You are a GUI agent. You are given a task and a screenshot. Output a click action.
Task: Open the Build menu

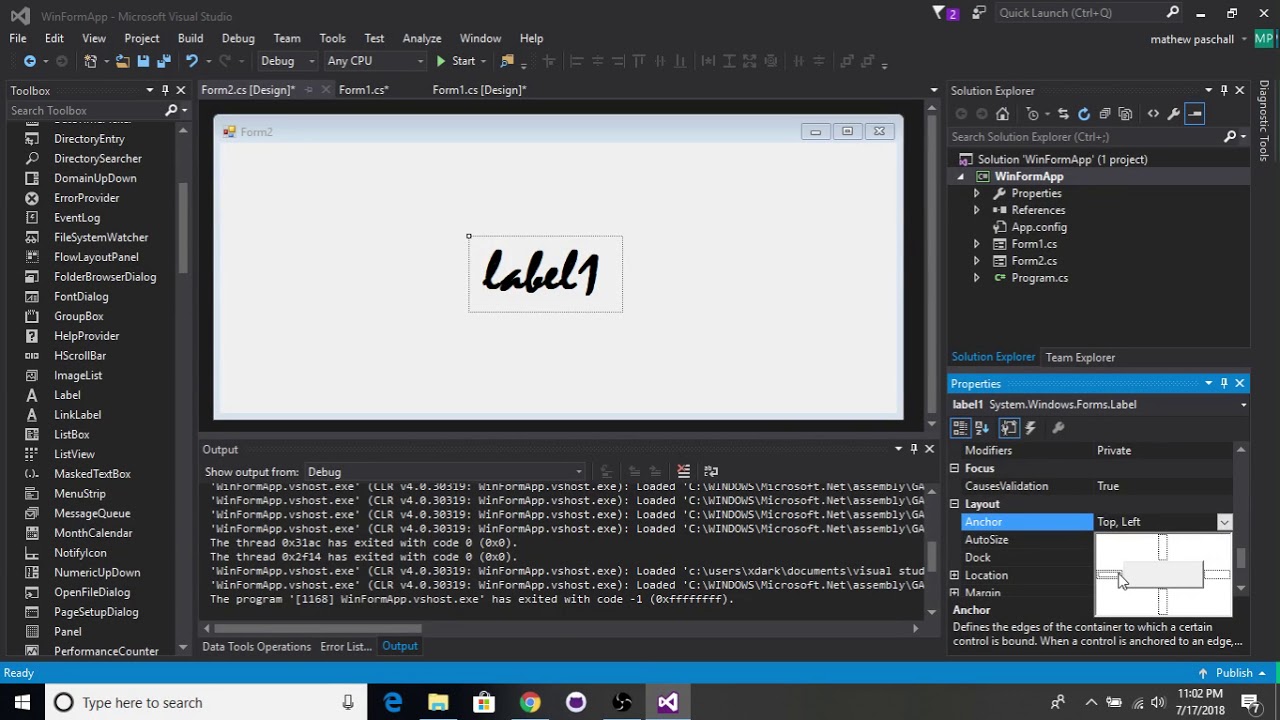pos(190,38)
